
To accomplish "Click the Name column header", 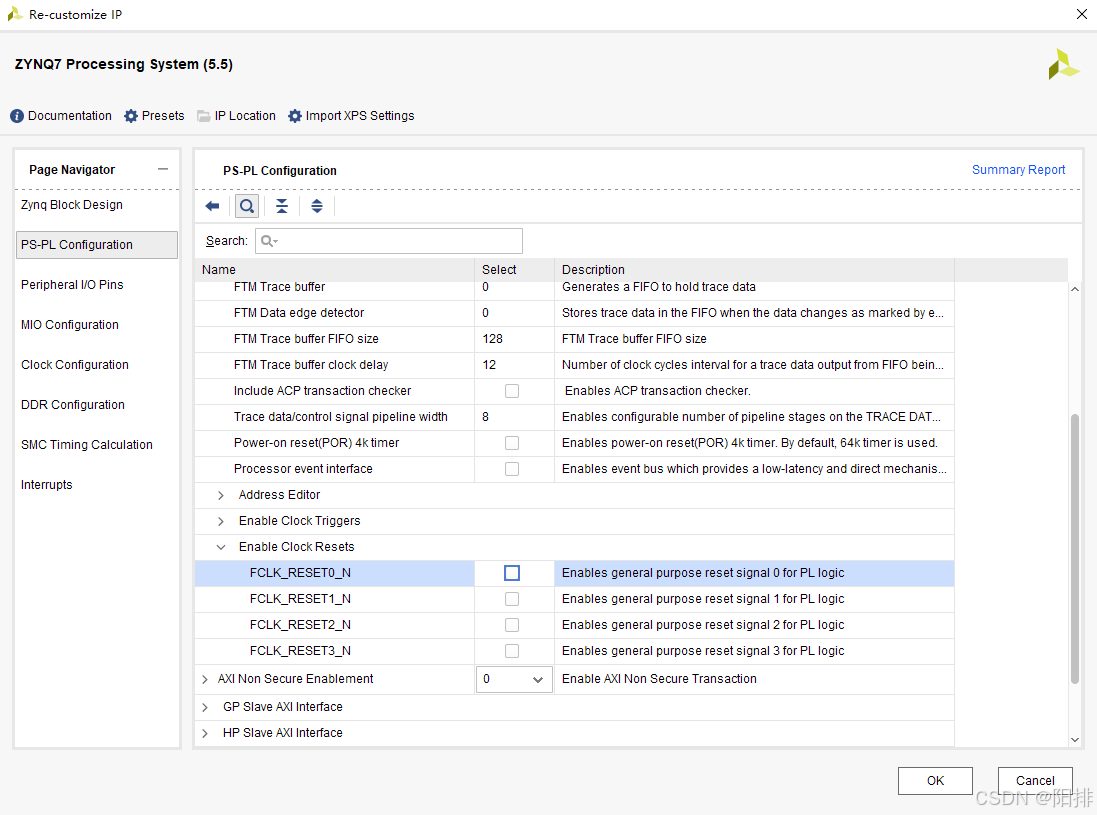I will click(334, 270).
